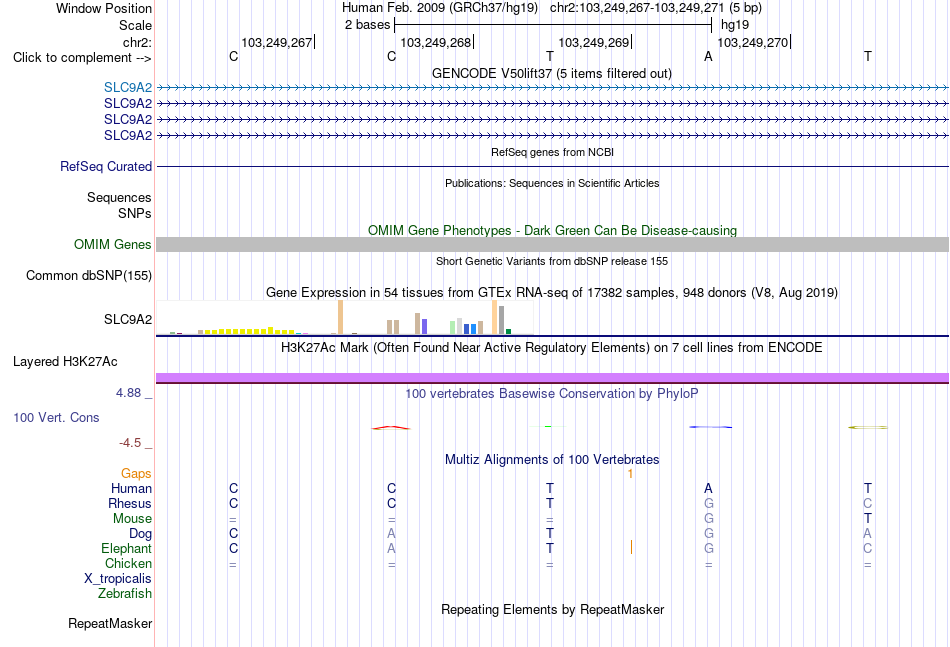
Task: Click the RepeatMasker track label
Action: click(110, 623)
